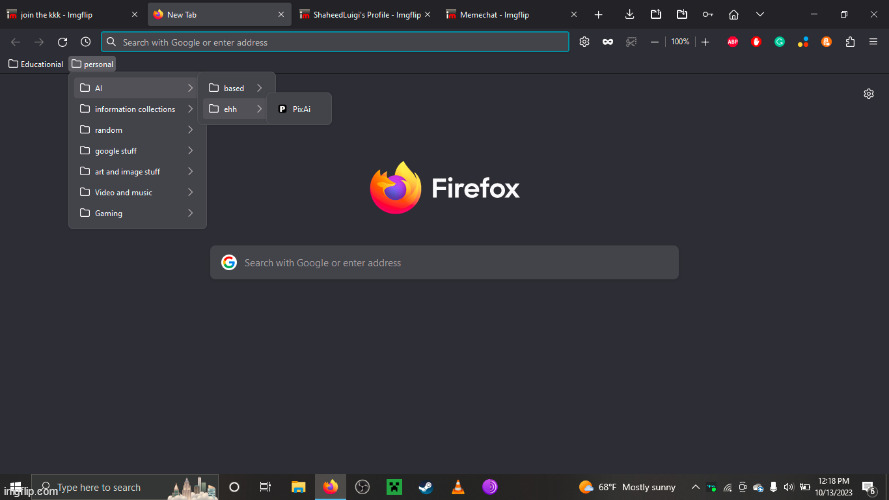889x500 pixels.
Task: Open the Educational bookmarks folder
Action: coord(36,64)
